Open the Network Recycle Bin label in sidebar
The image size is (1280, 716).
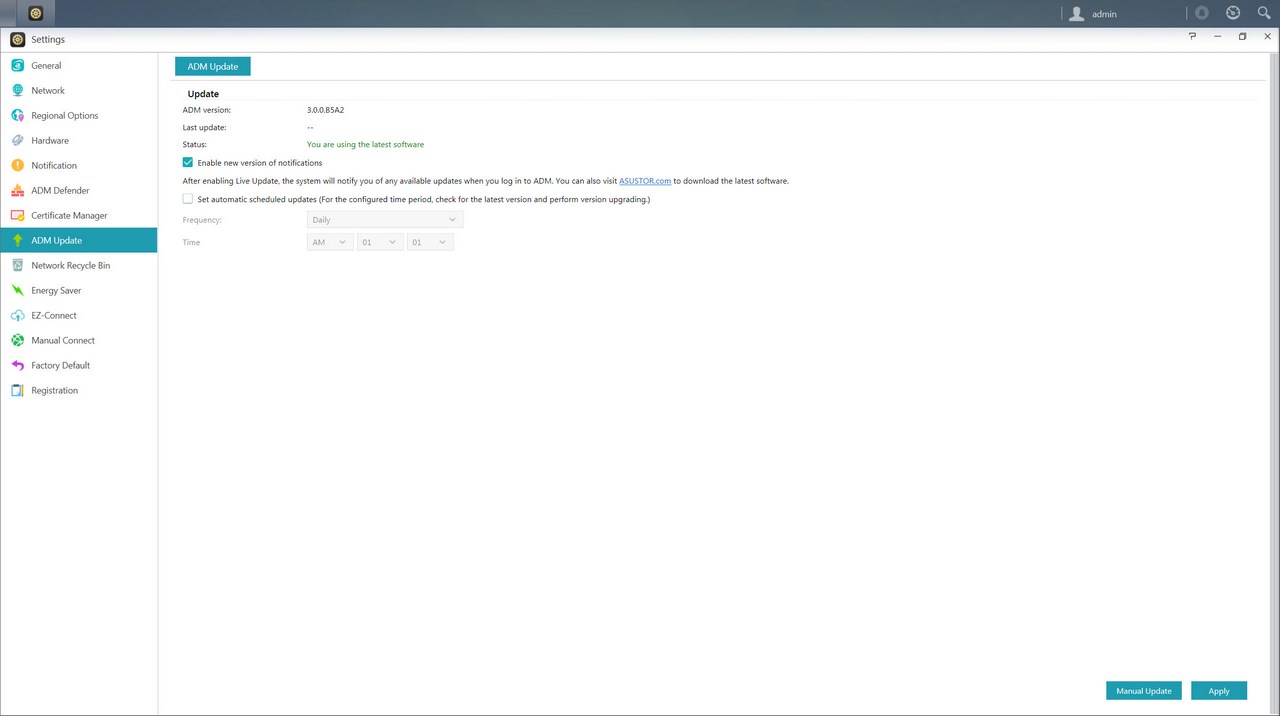(71, 266)
